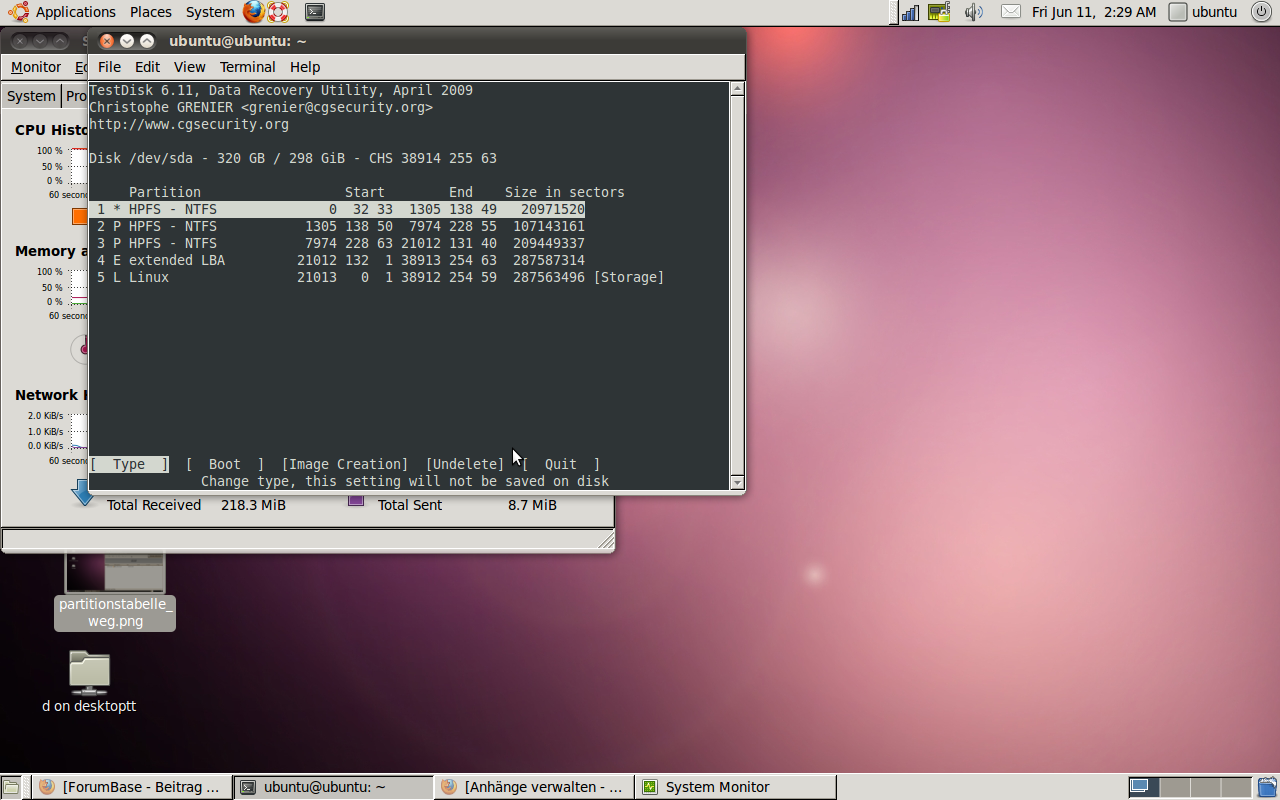Click show desktop button in bottom panel
Screen dimensions: 1280x800
11,787
